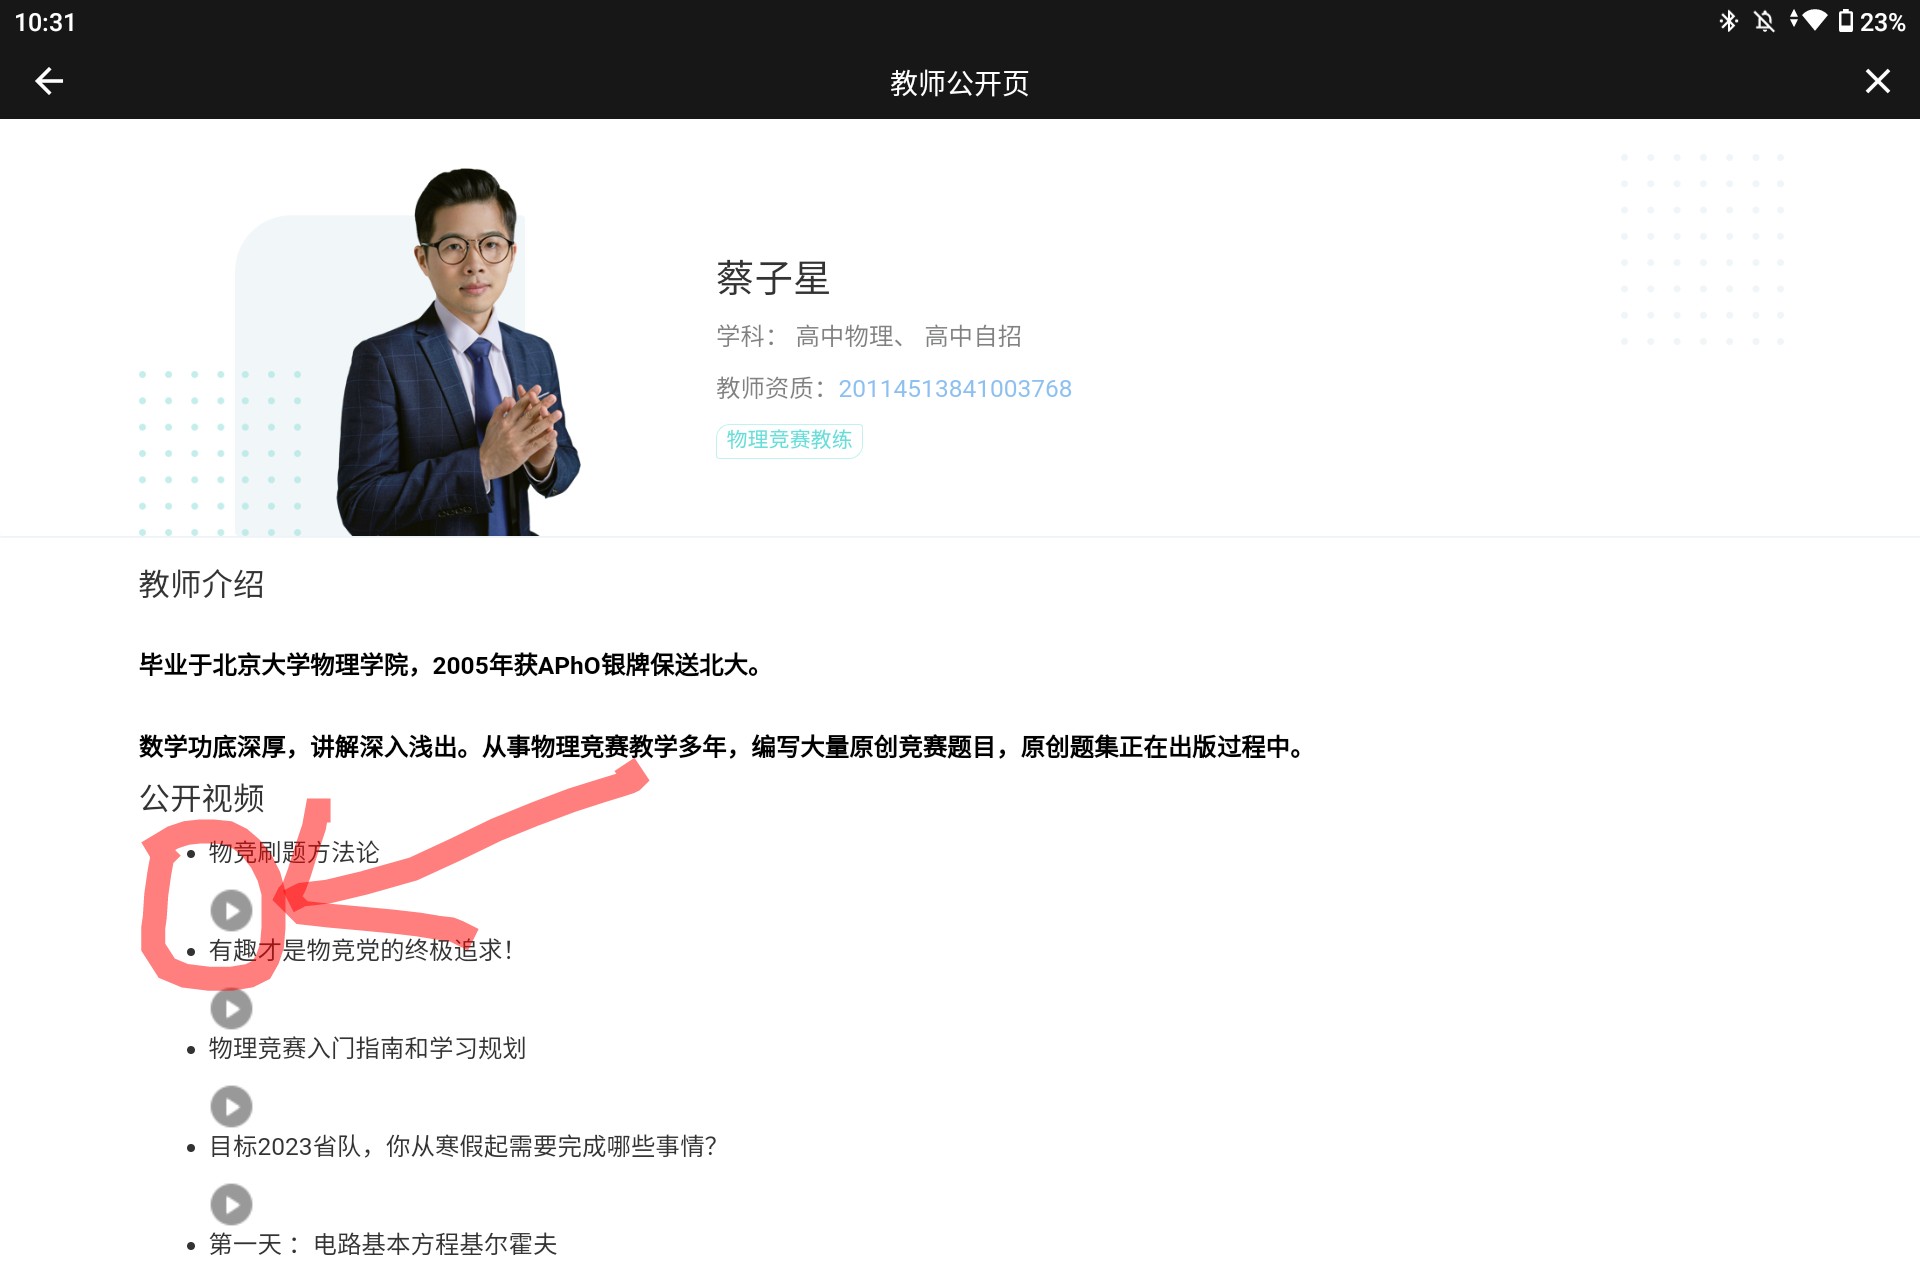This screenshot has width=1920, height=1280.
Task: Tap the teacher name 蔡子星
Action: (773, 278)
